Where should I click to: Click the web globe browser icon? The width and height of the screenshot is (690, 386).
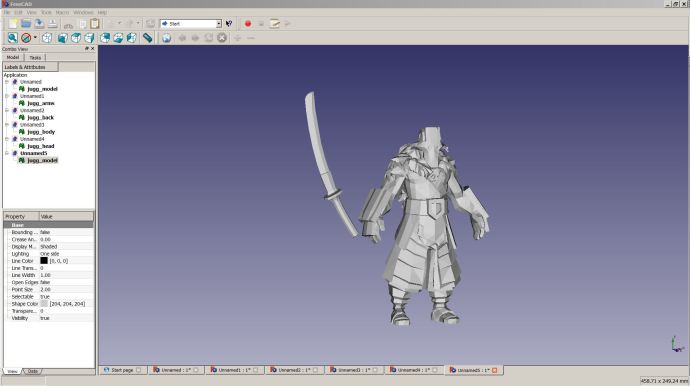(x=166, y=38)
